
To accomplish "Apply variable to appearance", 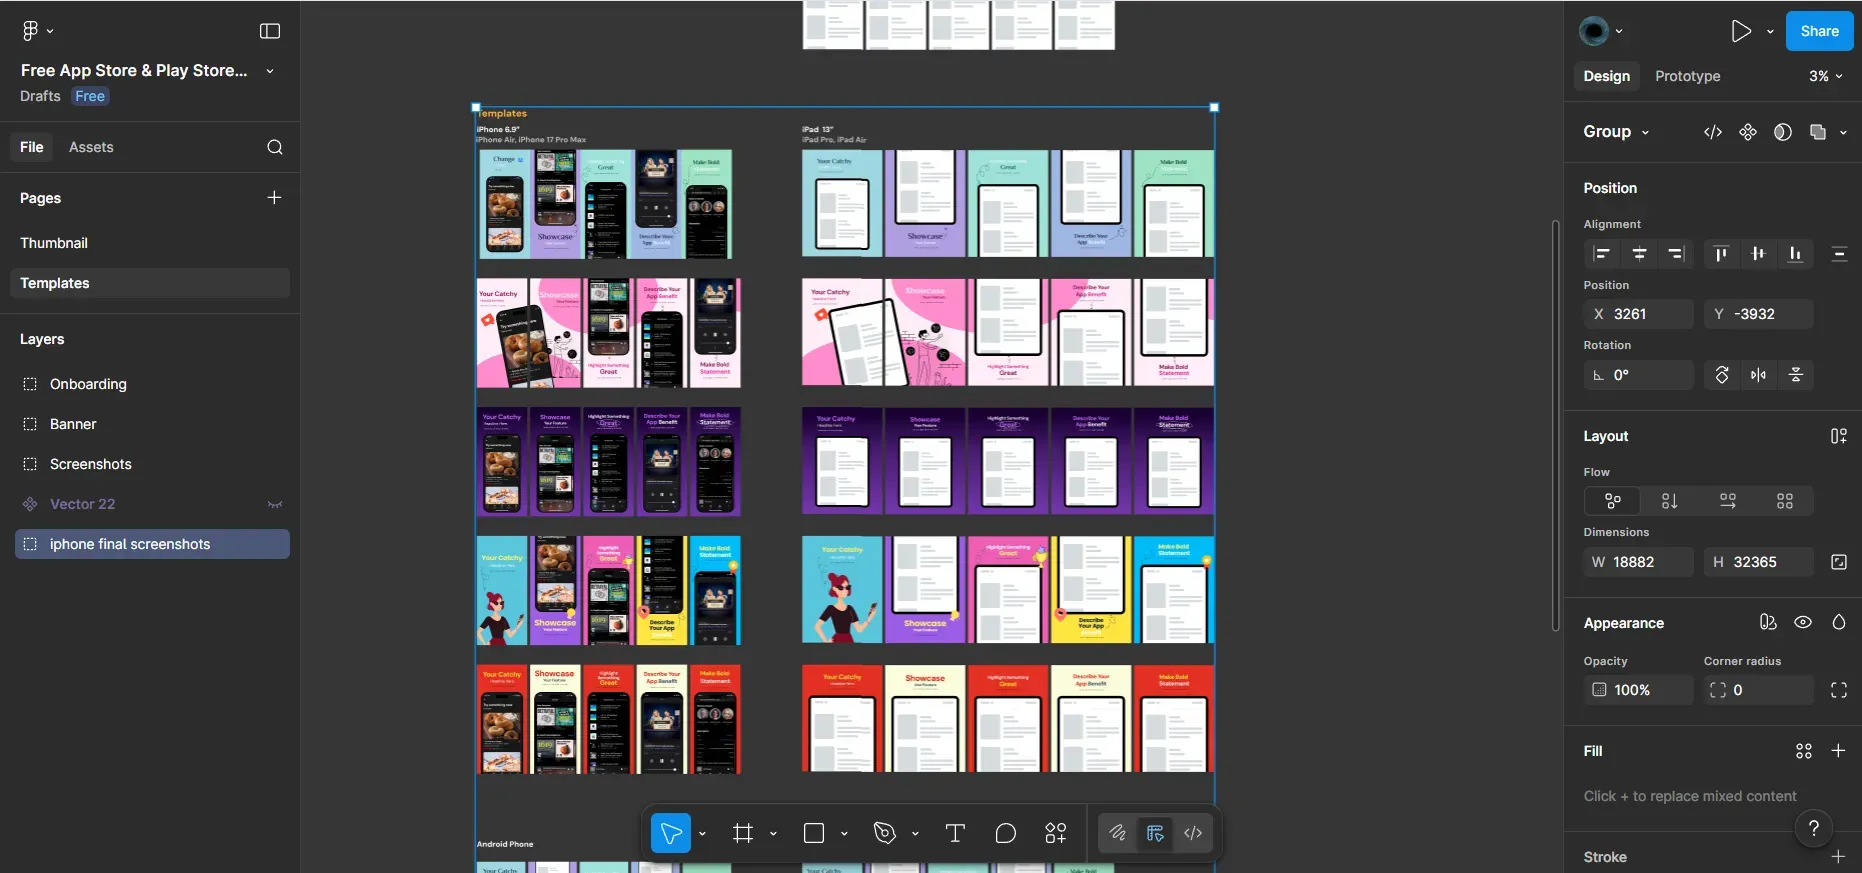I will pos(1768,622).
